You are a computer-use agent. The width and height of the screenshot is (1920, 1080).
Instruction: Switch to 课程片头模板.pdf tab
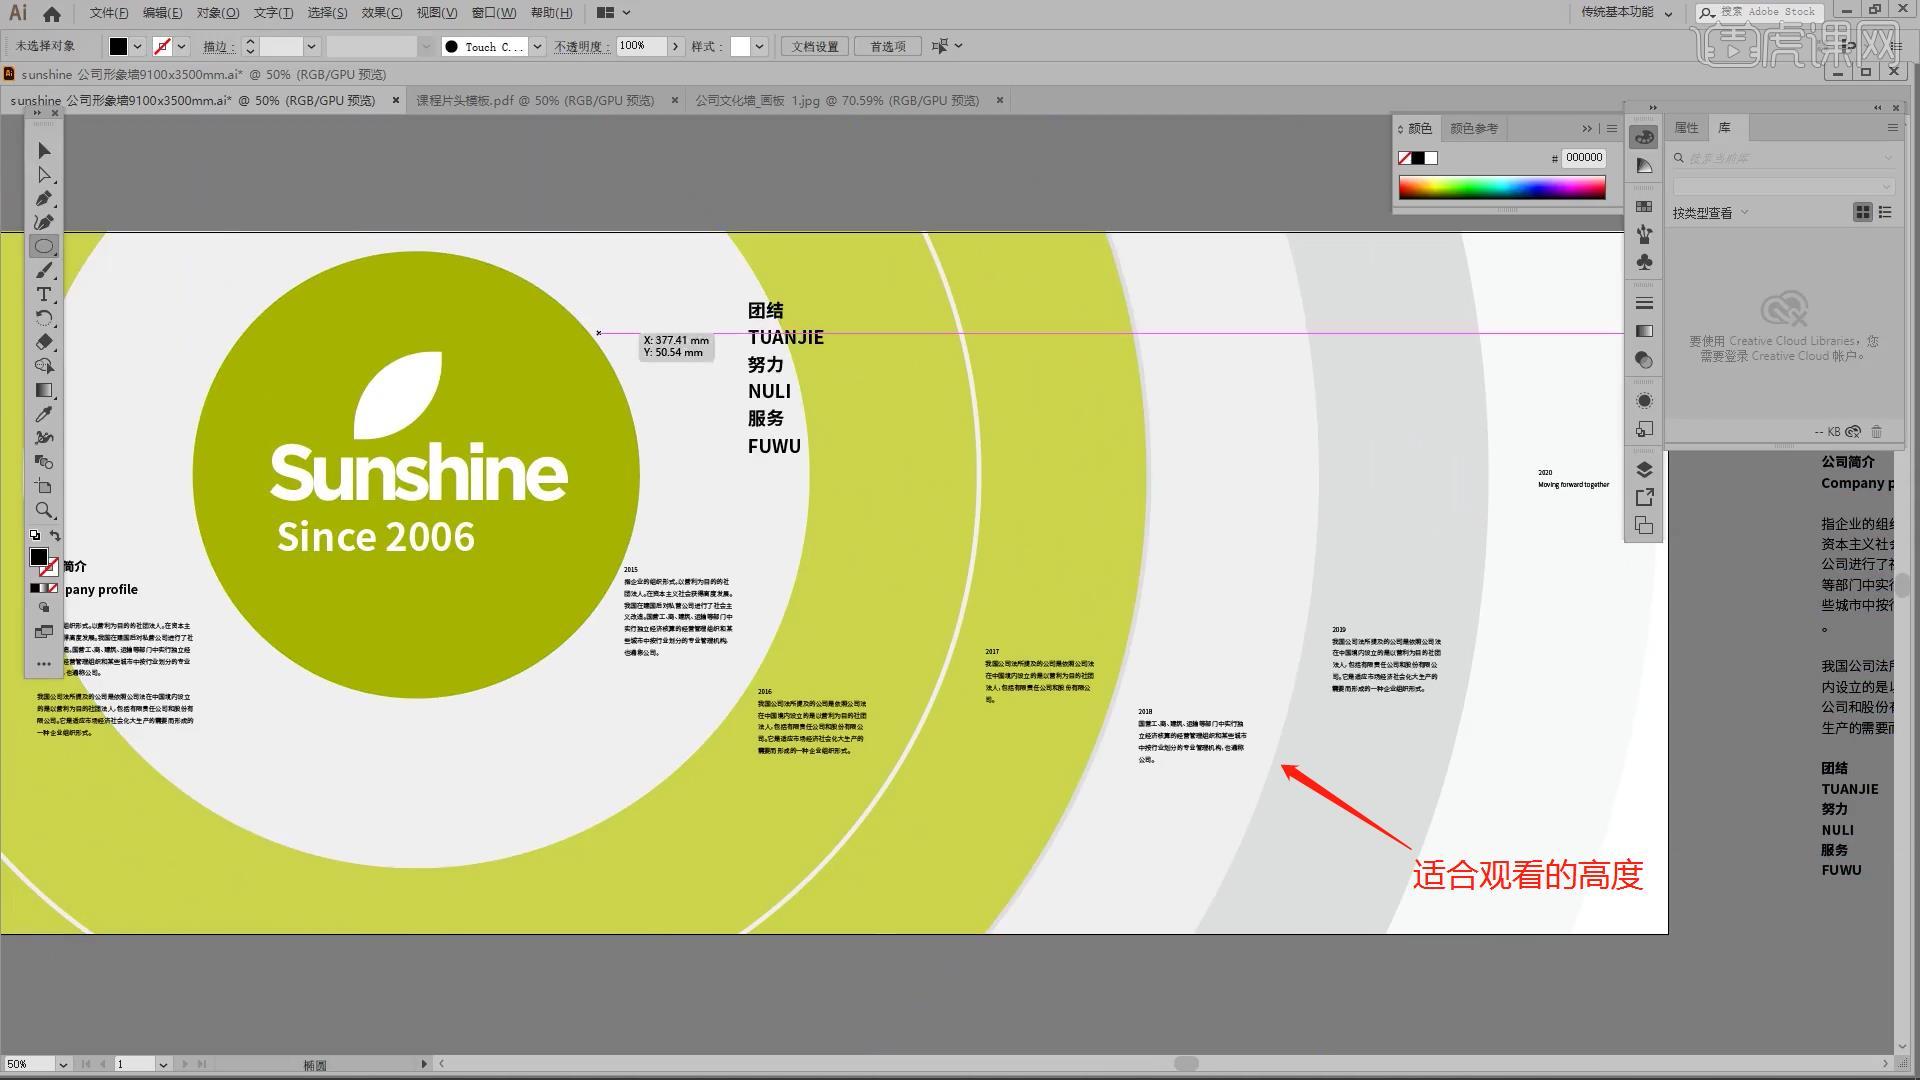(535, 100)
